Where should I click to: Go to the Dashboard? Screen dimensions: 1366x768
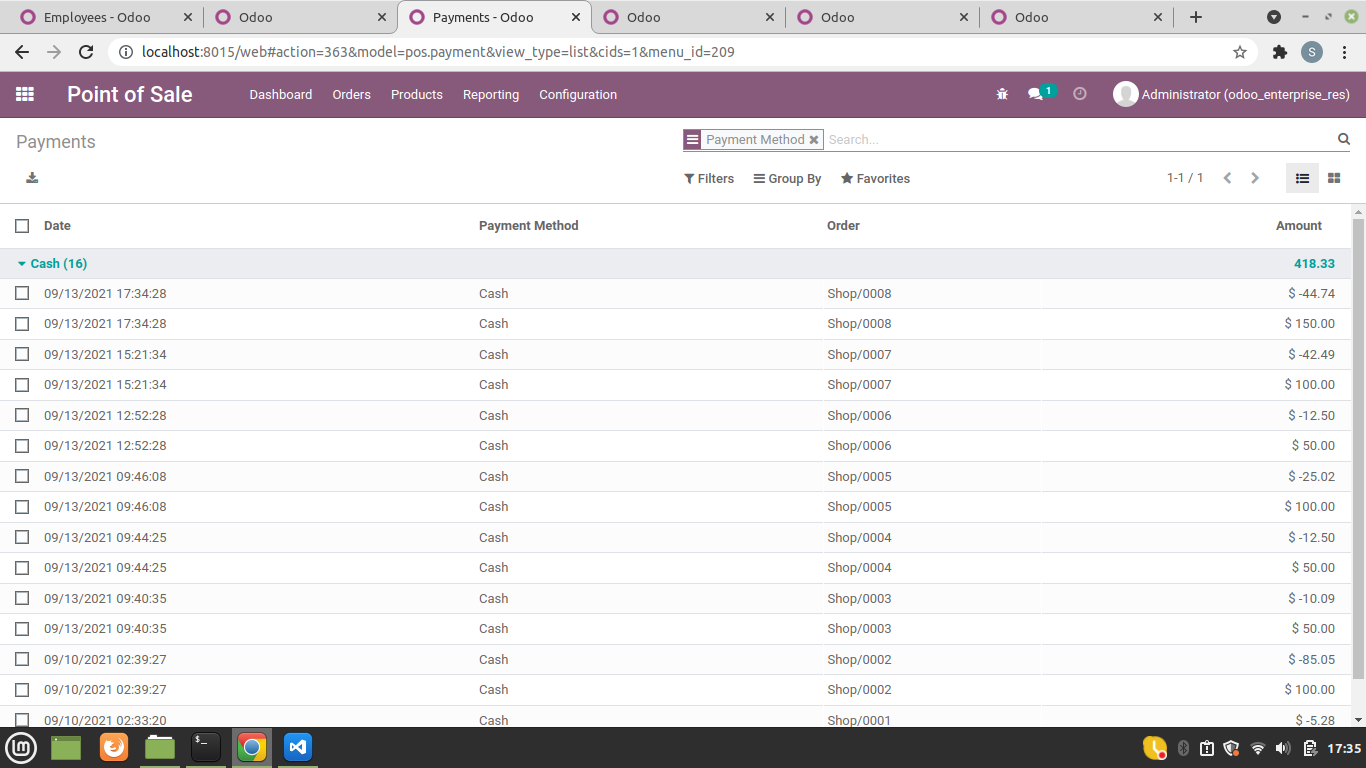281,94
